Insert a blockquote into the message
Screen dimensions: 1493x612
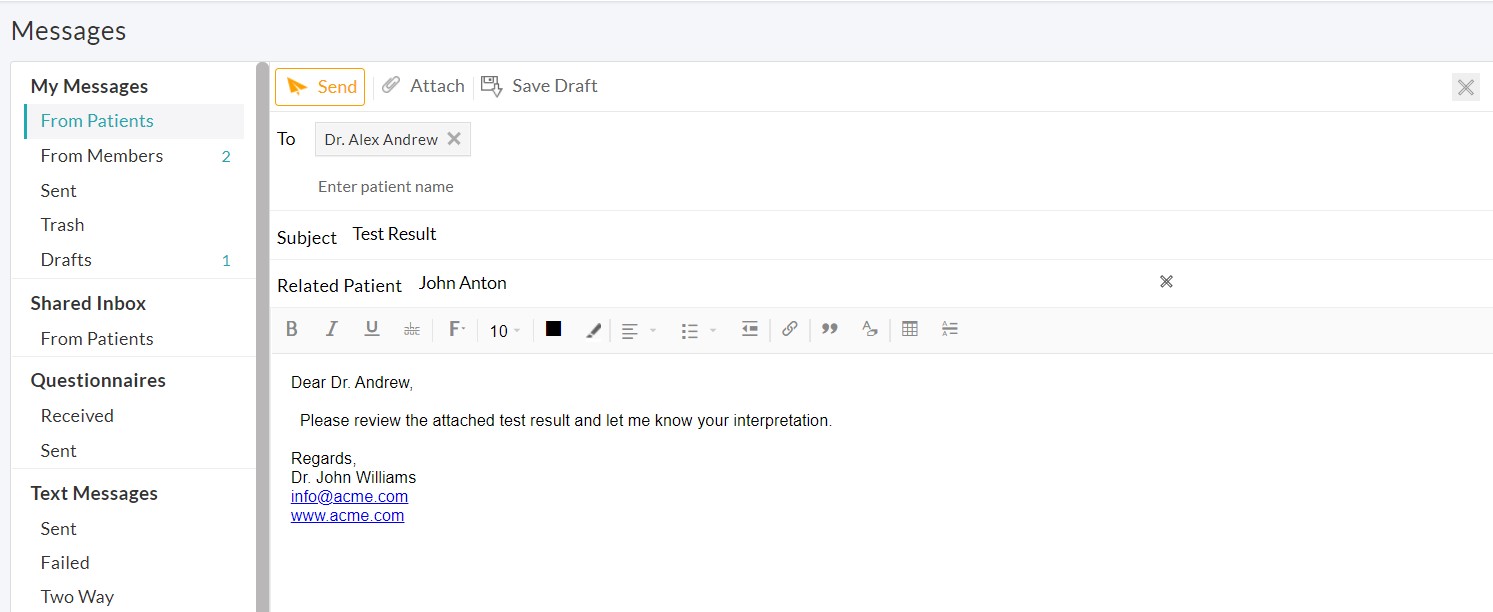coord(829,328)
